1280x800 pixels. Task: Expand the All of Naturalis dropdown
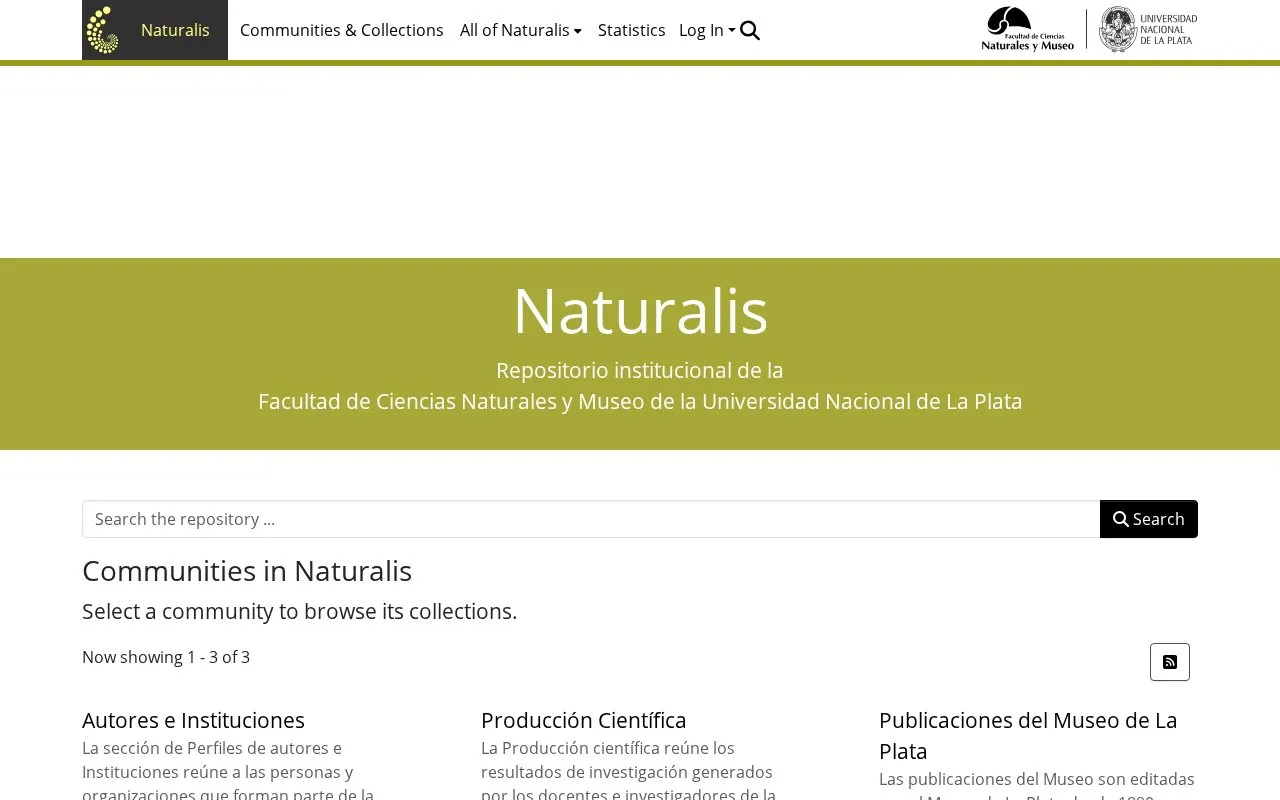(x=521, y=30)
